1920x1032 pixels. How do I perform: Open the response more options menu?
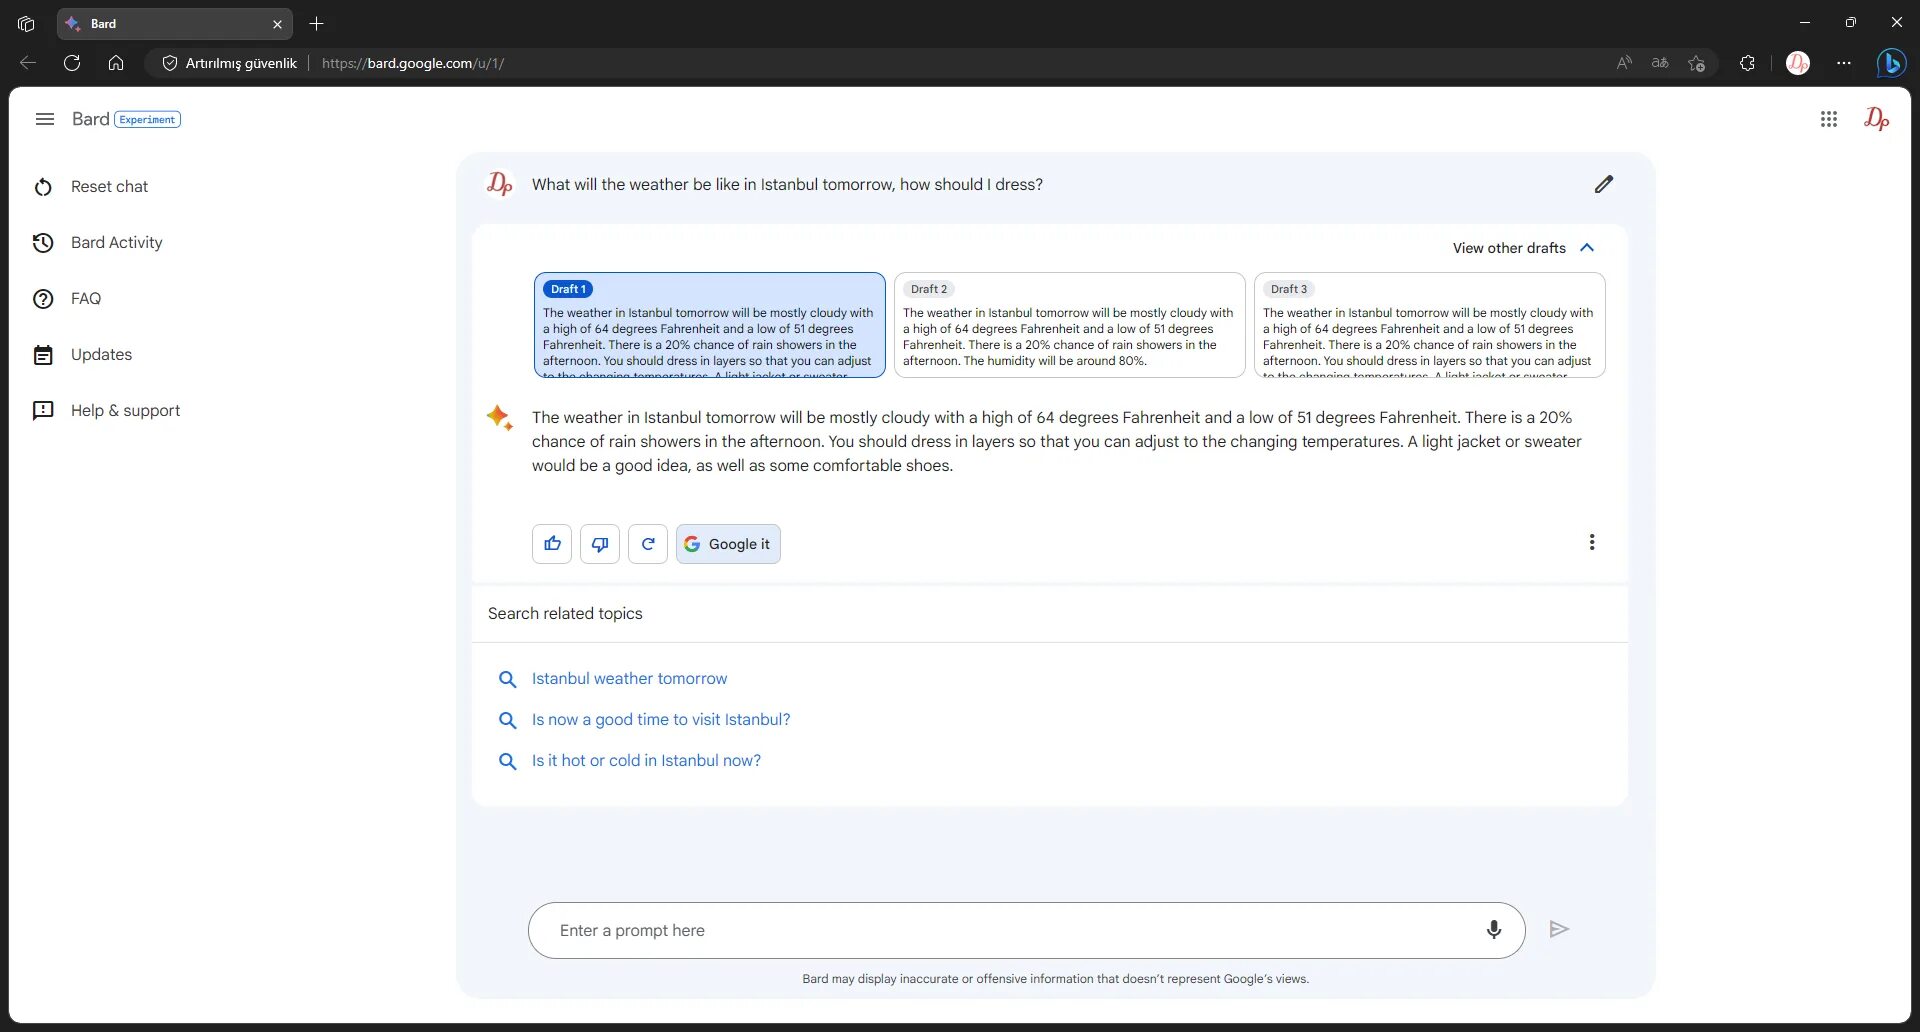pyautogui.click(x=1592, y=542)
